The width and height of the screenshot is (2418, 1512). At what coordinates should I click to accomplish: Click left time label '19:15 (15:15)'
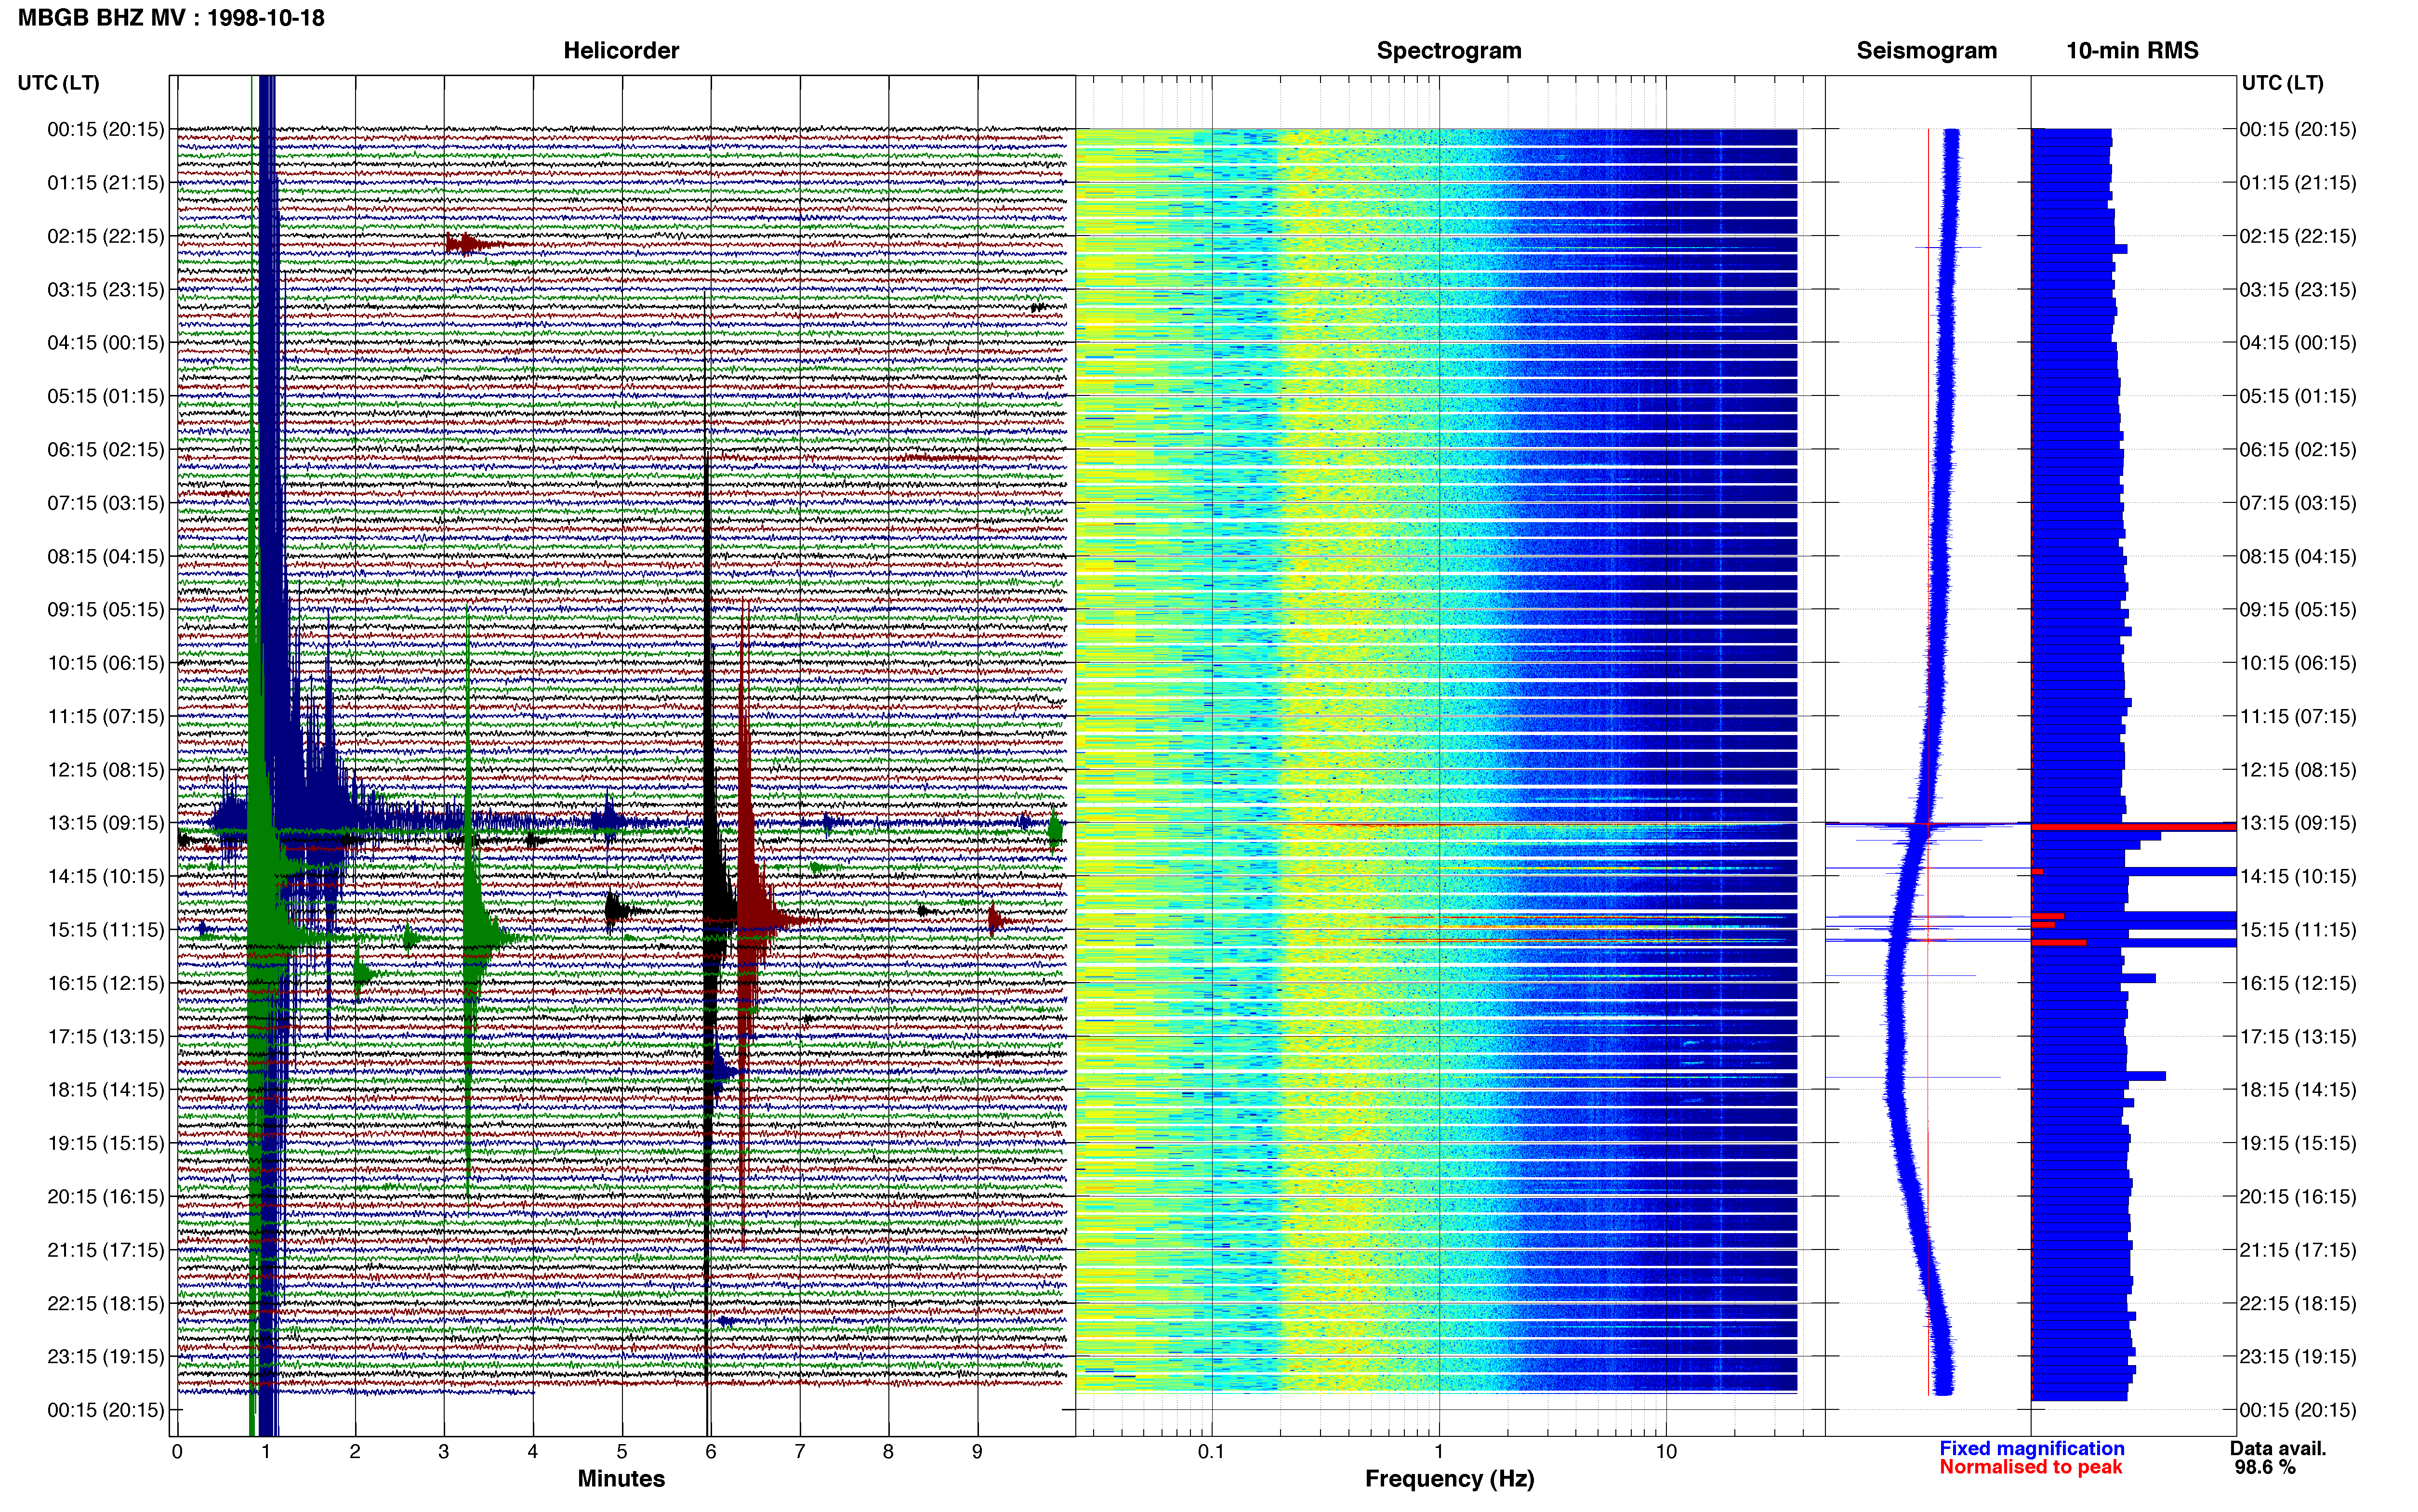[106, 1143]
